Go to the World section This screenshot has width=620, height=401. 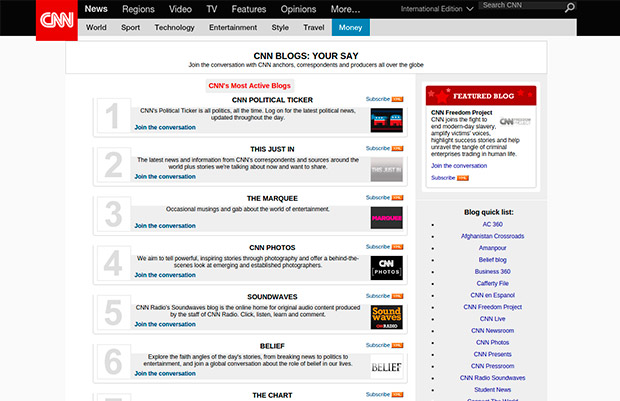coord(96,27)
